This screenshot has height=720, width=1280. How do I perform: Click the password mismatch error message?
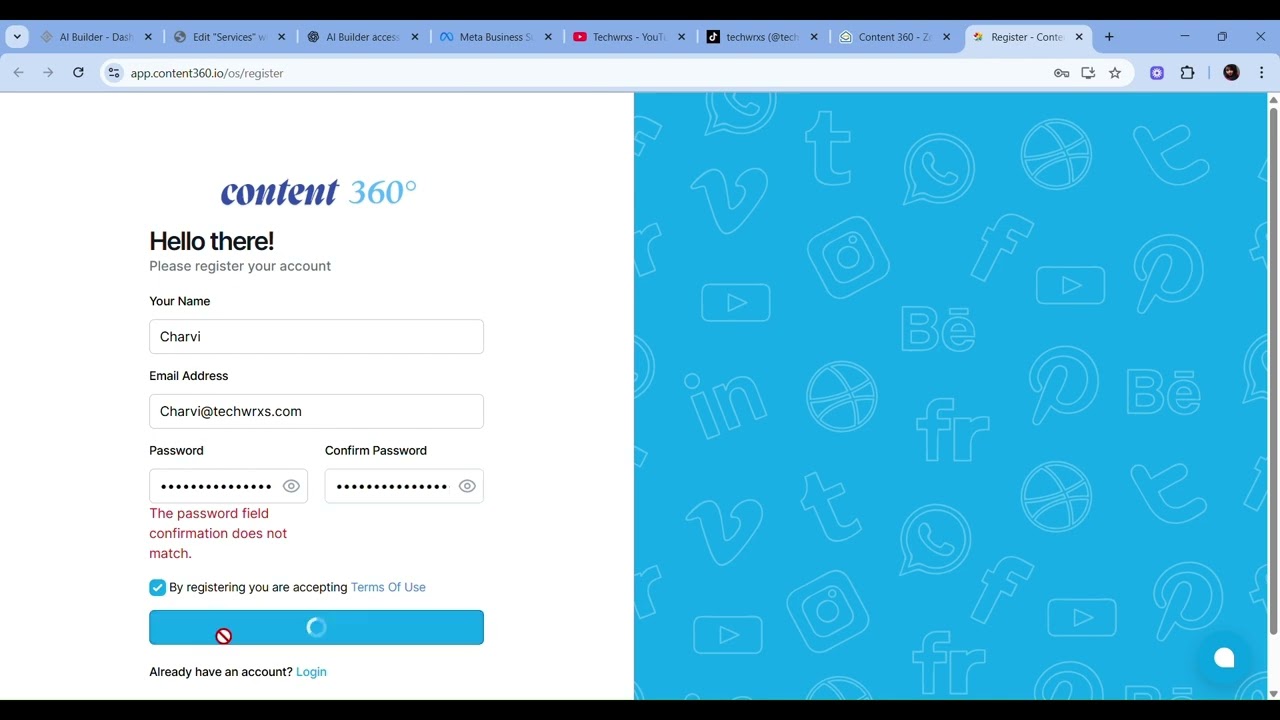[218, 533]
